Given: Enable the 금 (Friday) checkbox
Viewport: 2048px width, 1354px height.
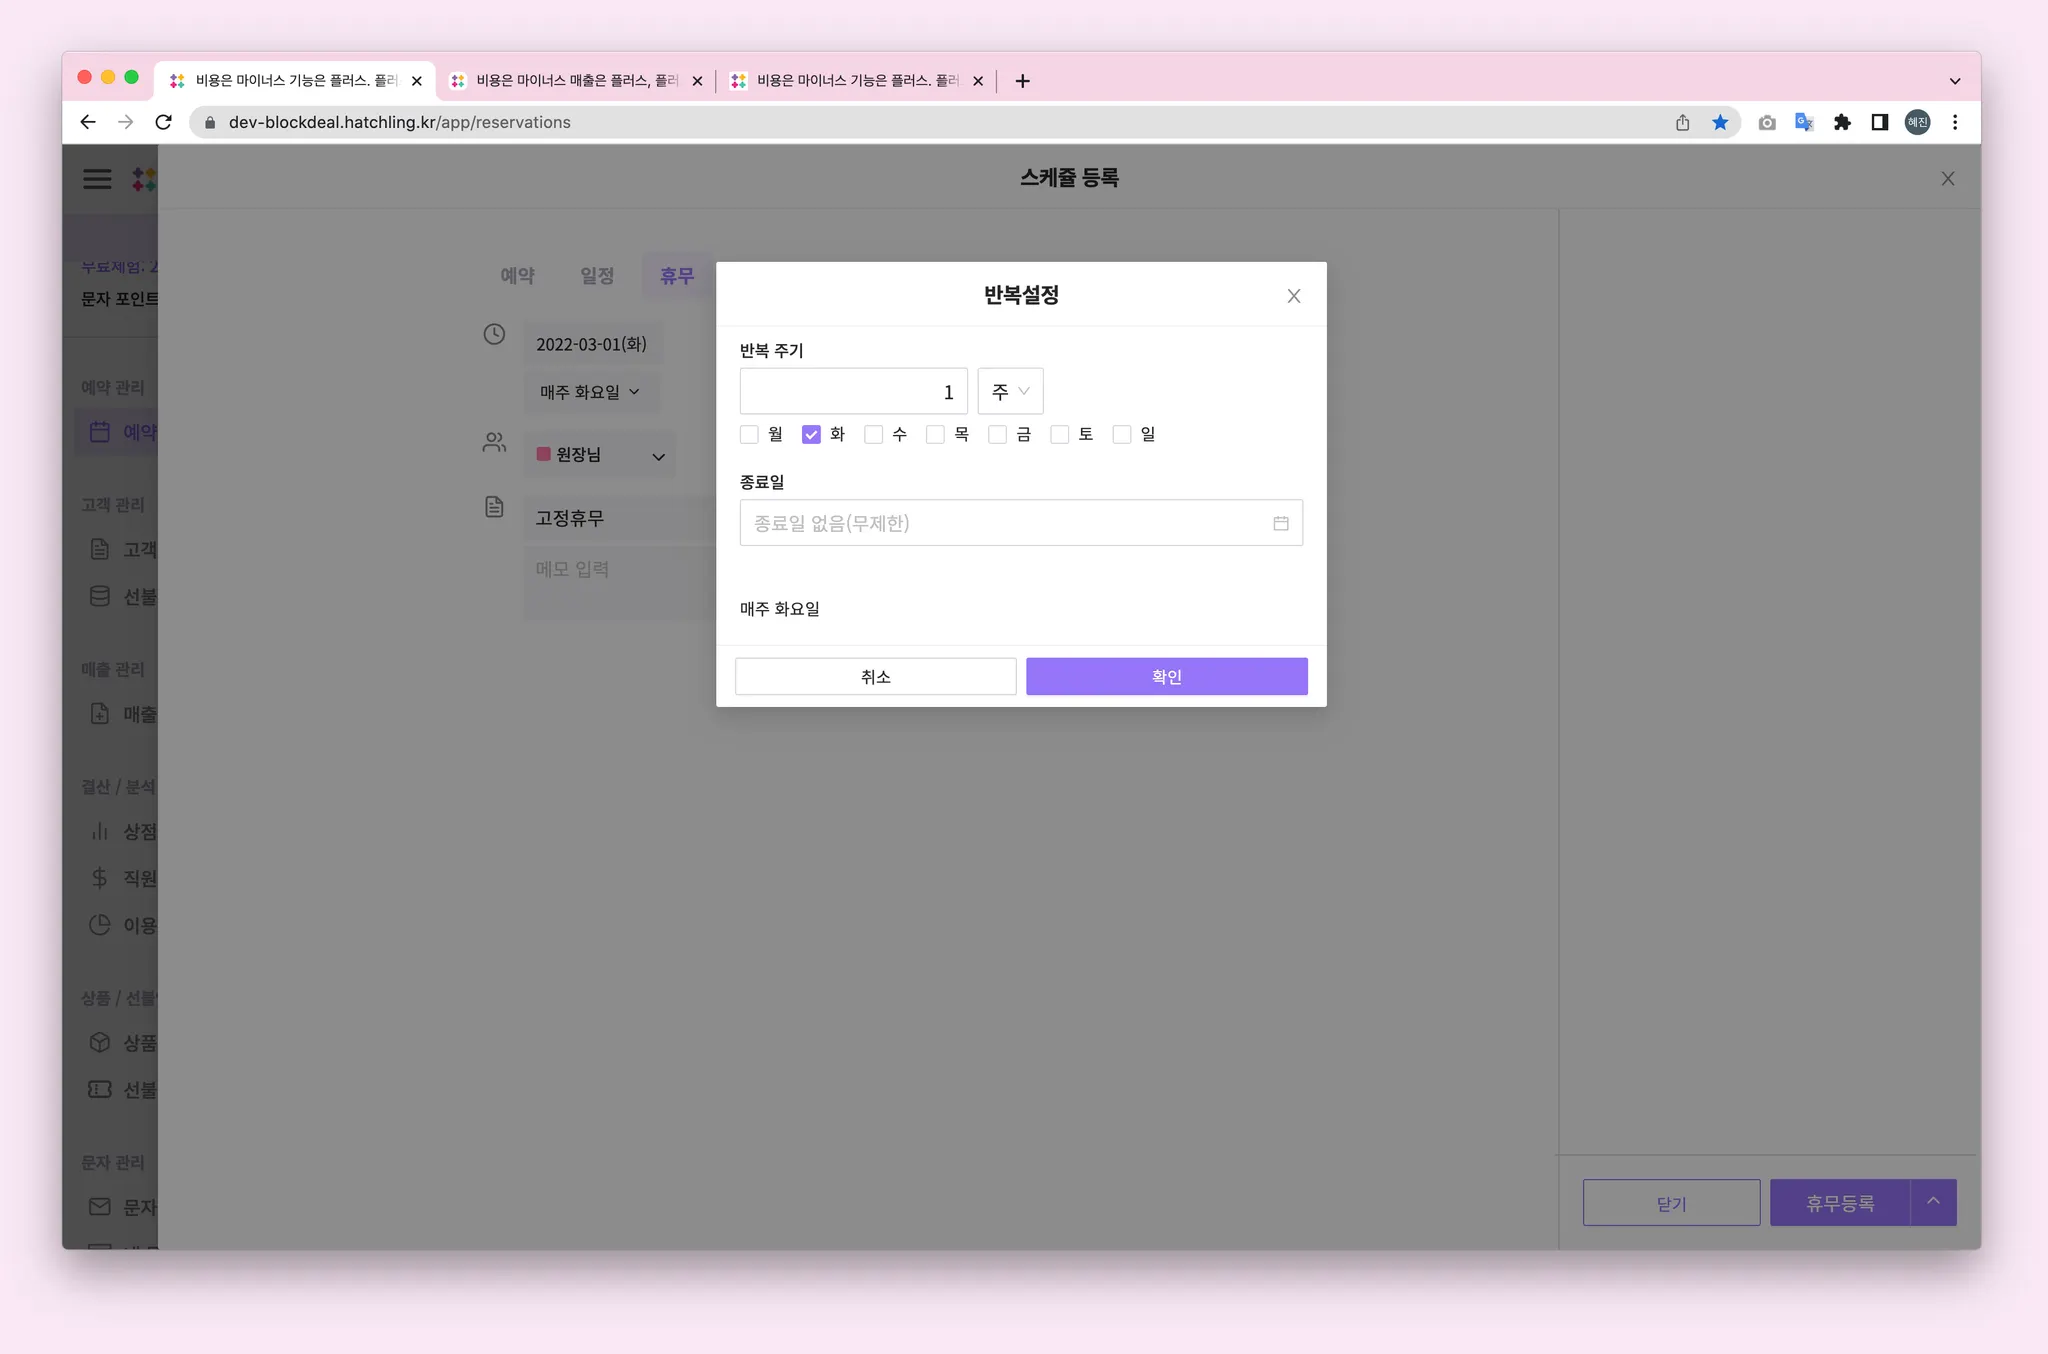Looking at the screenshot, I should tap(997, 434).
